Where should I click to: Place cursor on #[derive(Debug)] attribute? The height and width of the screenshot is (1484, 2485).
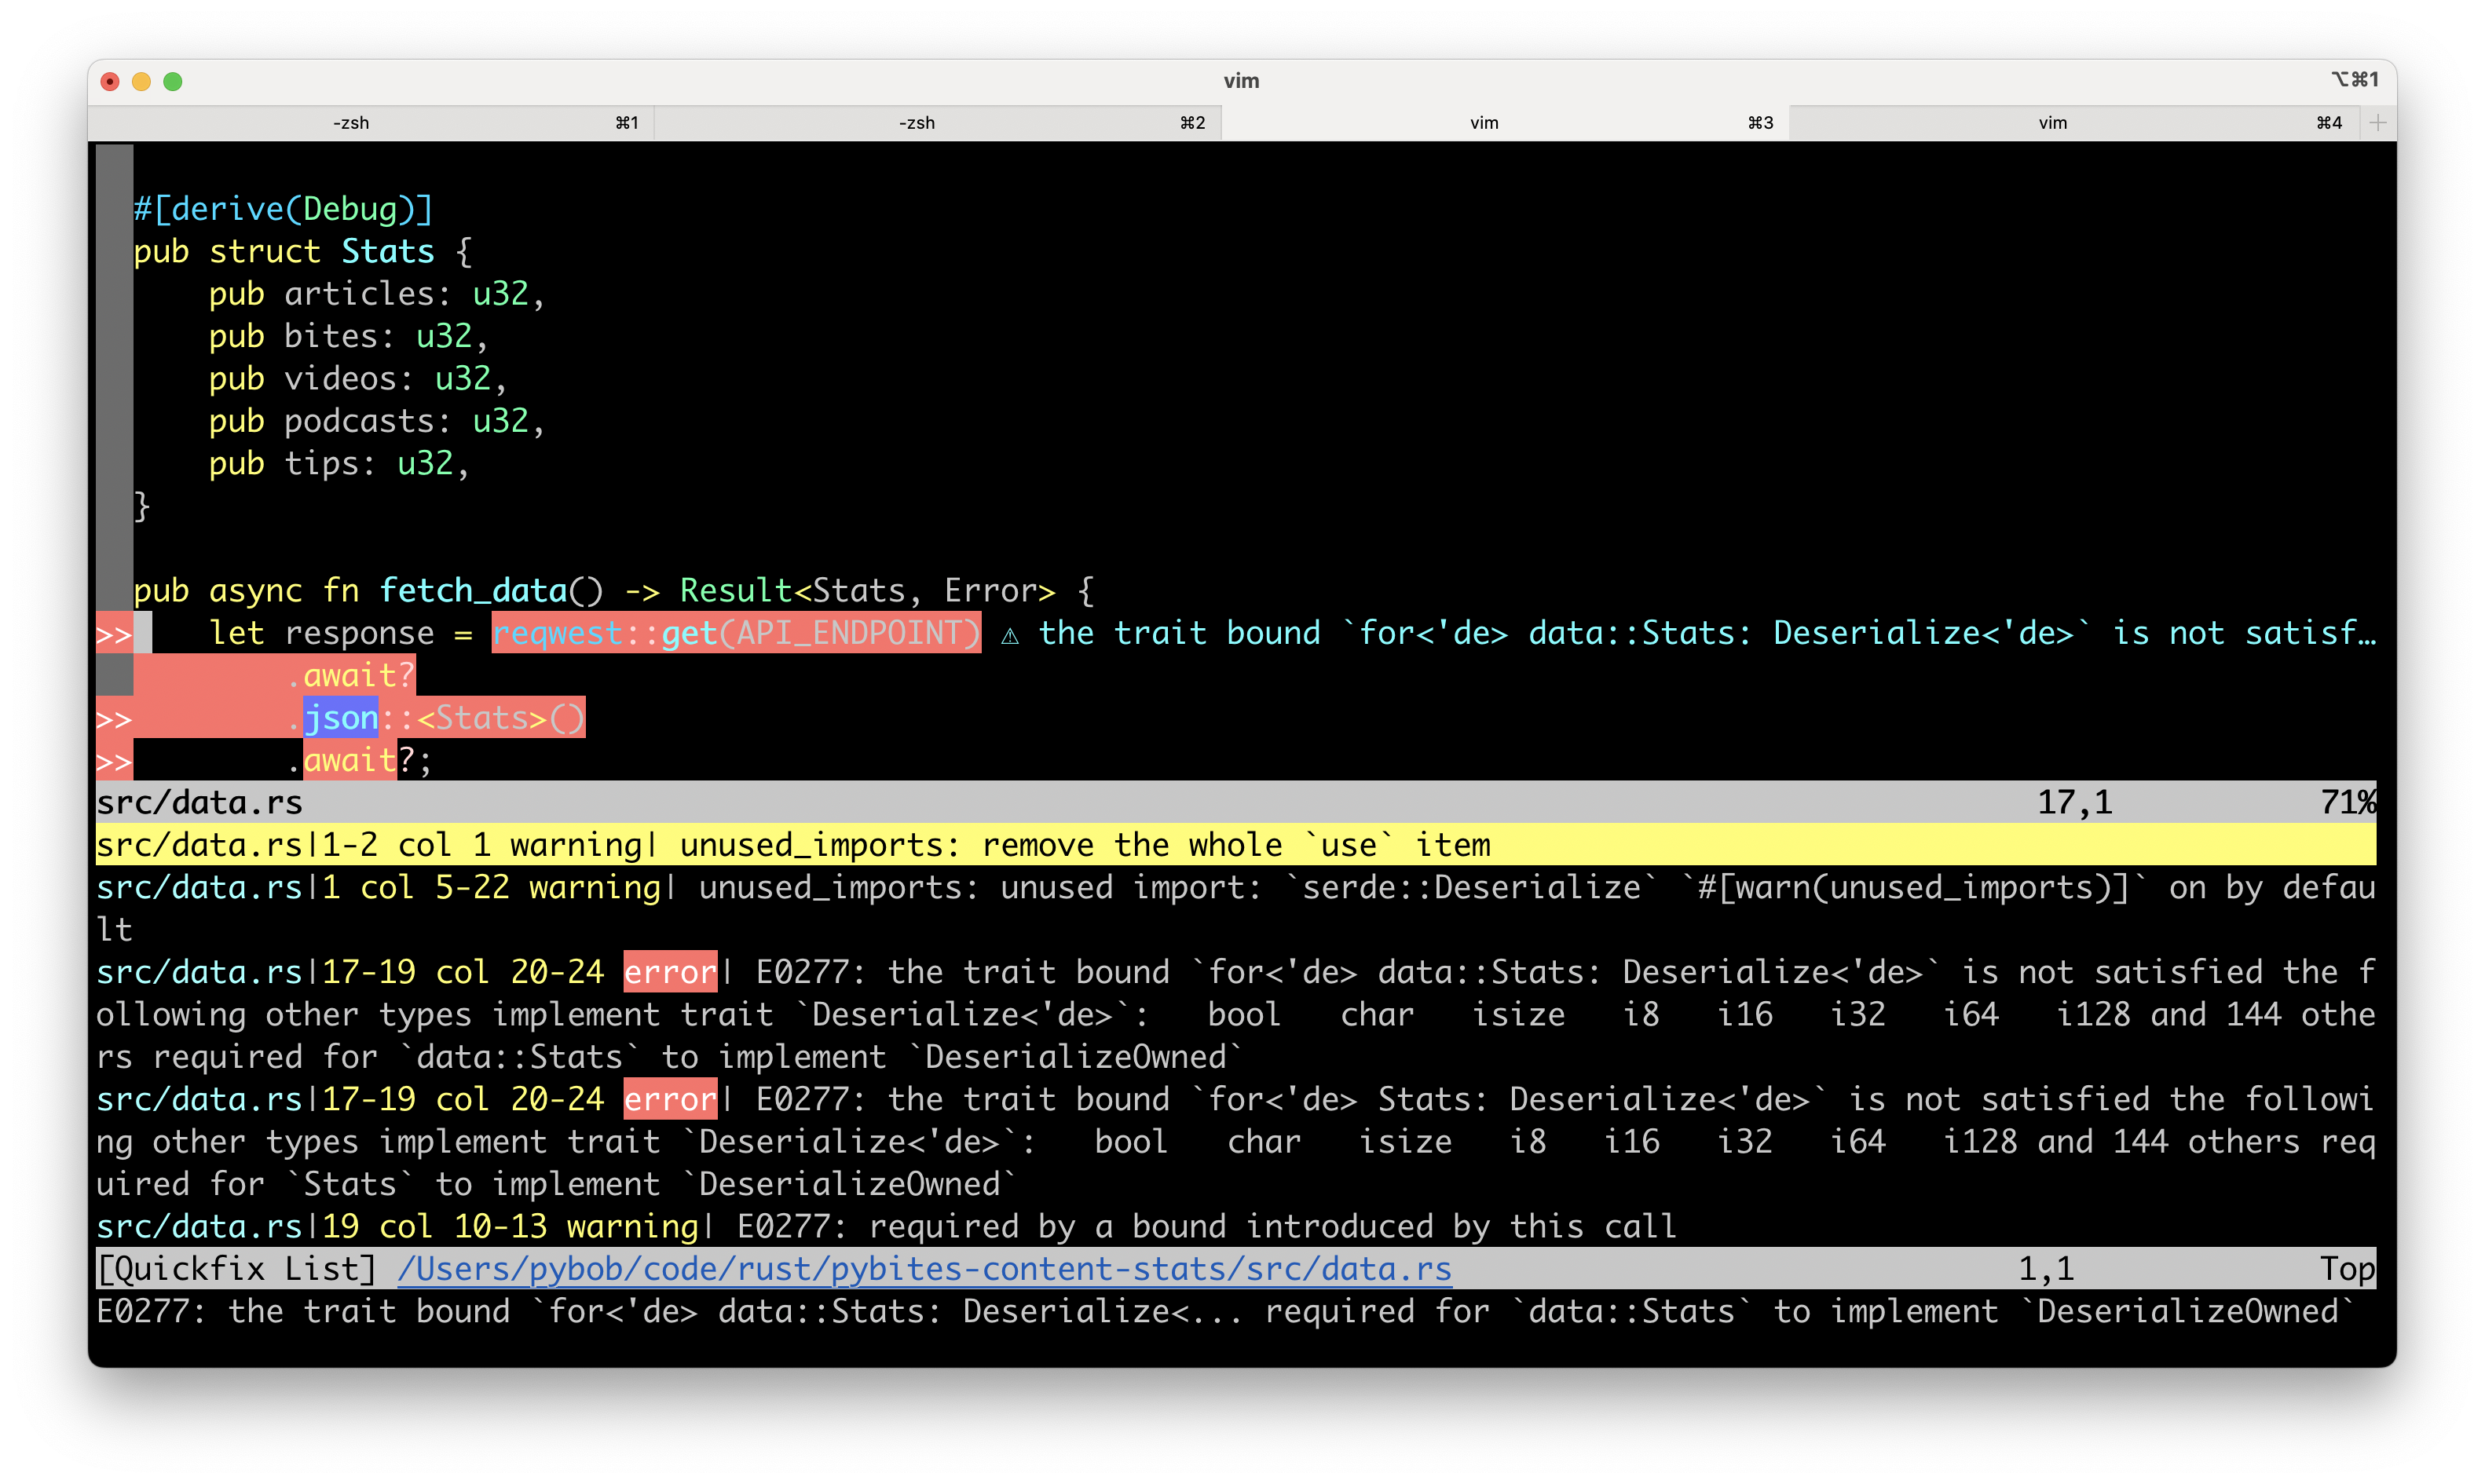click(284, 209)
